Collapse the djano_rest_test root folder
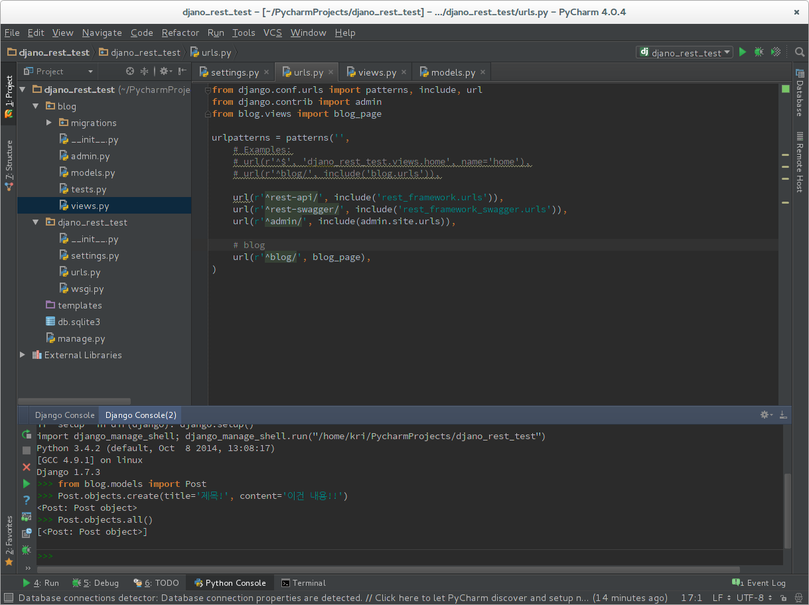Viewport: 809px width, 605px height. pos(23,90)
